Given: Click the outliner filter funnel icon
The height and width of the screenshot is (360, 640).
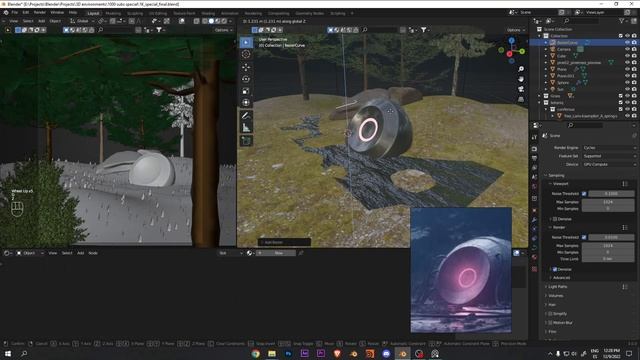Looking at the screenshot, I should click(621, 21).
